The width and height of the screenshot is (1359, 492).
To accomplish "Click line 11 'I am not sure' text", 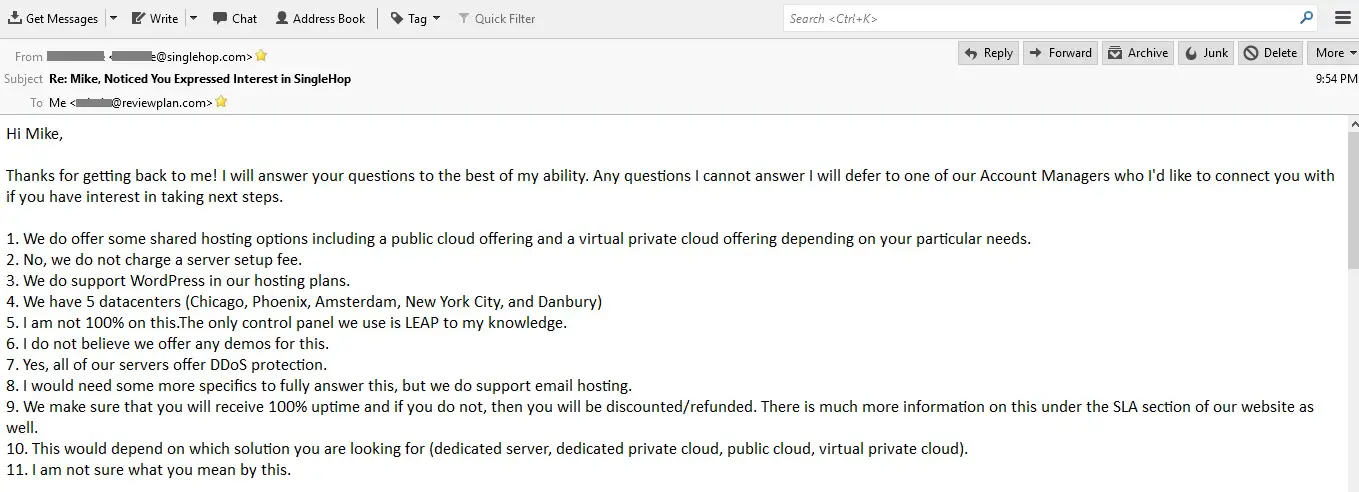I will click(149, 470).
